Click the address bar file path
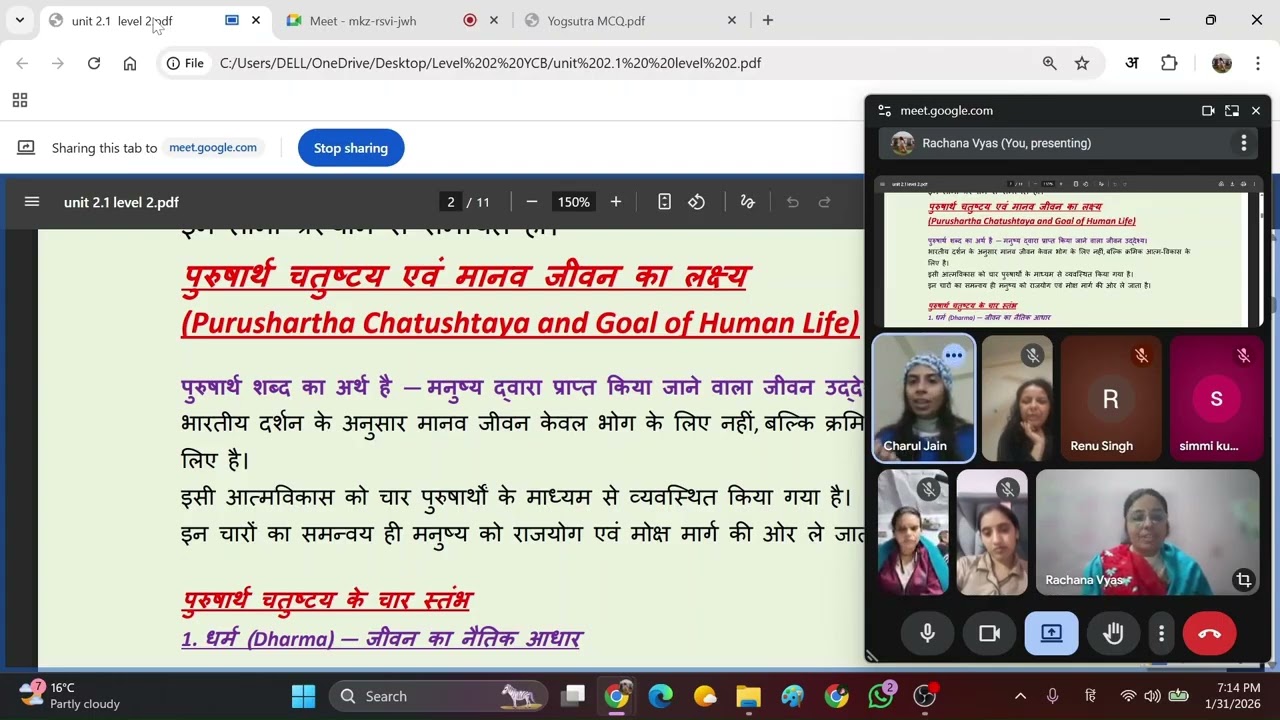This screenshot has width=1280, height=720. [490, 63]
